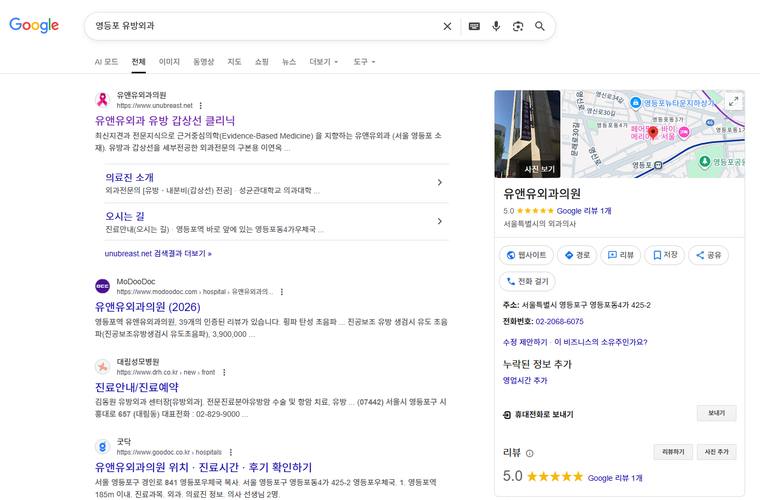Click the 사진 추가 button

pos(717,452)
